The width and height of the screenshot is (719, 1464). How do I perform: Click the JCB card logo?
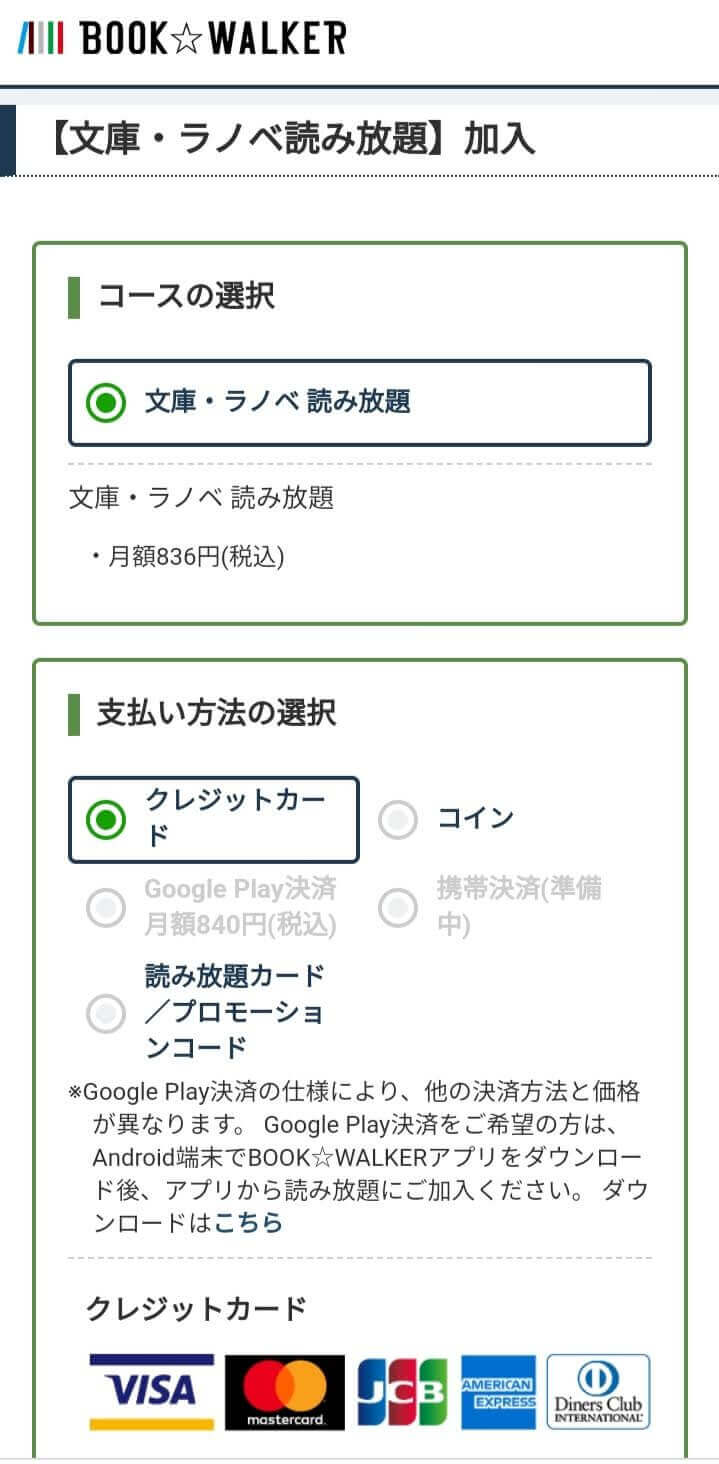point(403,1391)
